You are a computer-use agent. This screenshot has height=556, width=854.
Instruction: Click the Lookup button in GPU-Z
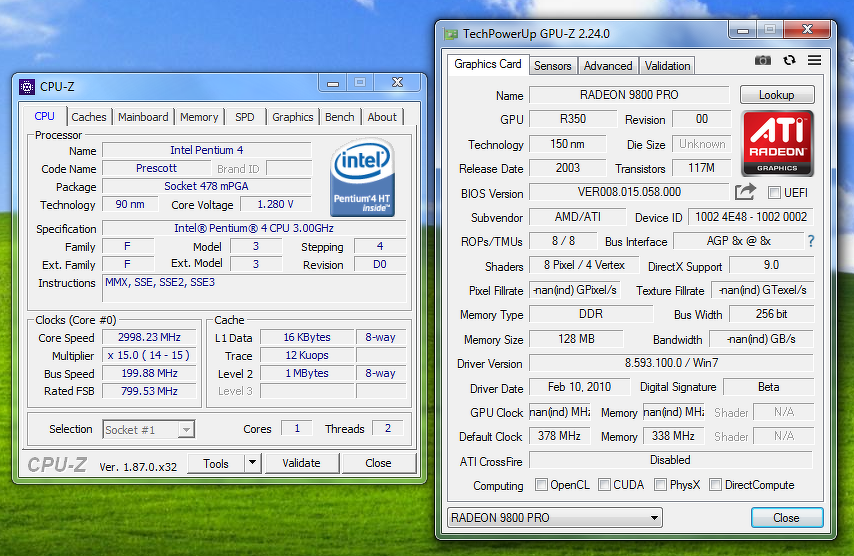[x=777, y=95]
